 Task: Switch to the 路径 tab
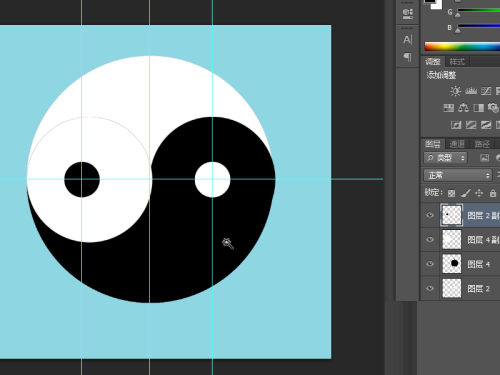pos(482,144)
